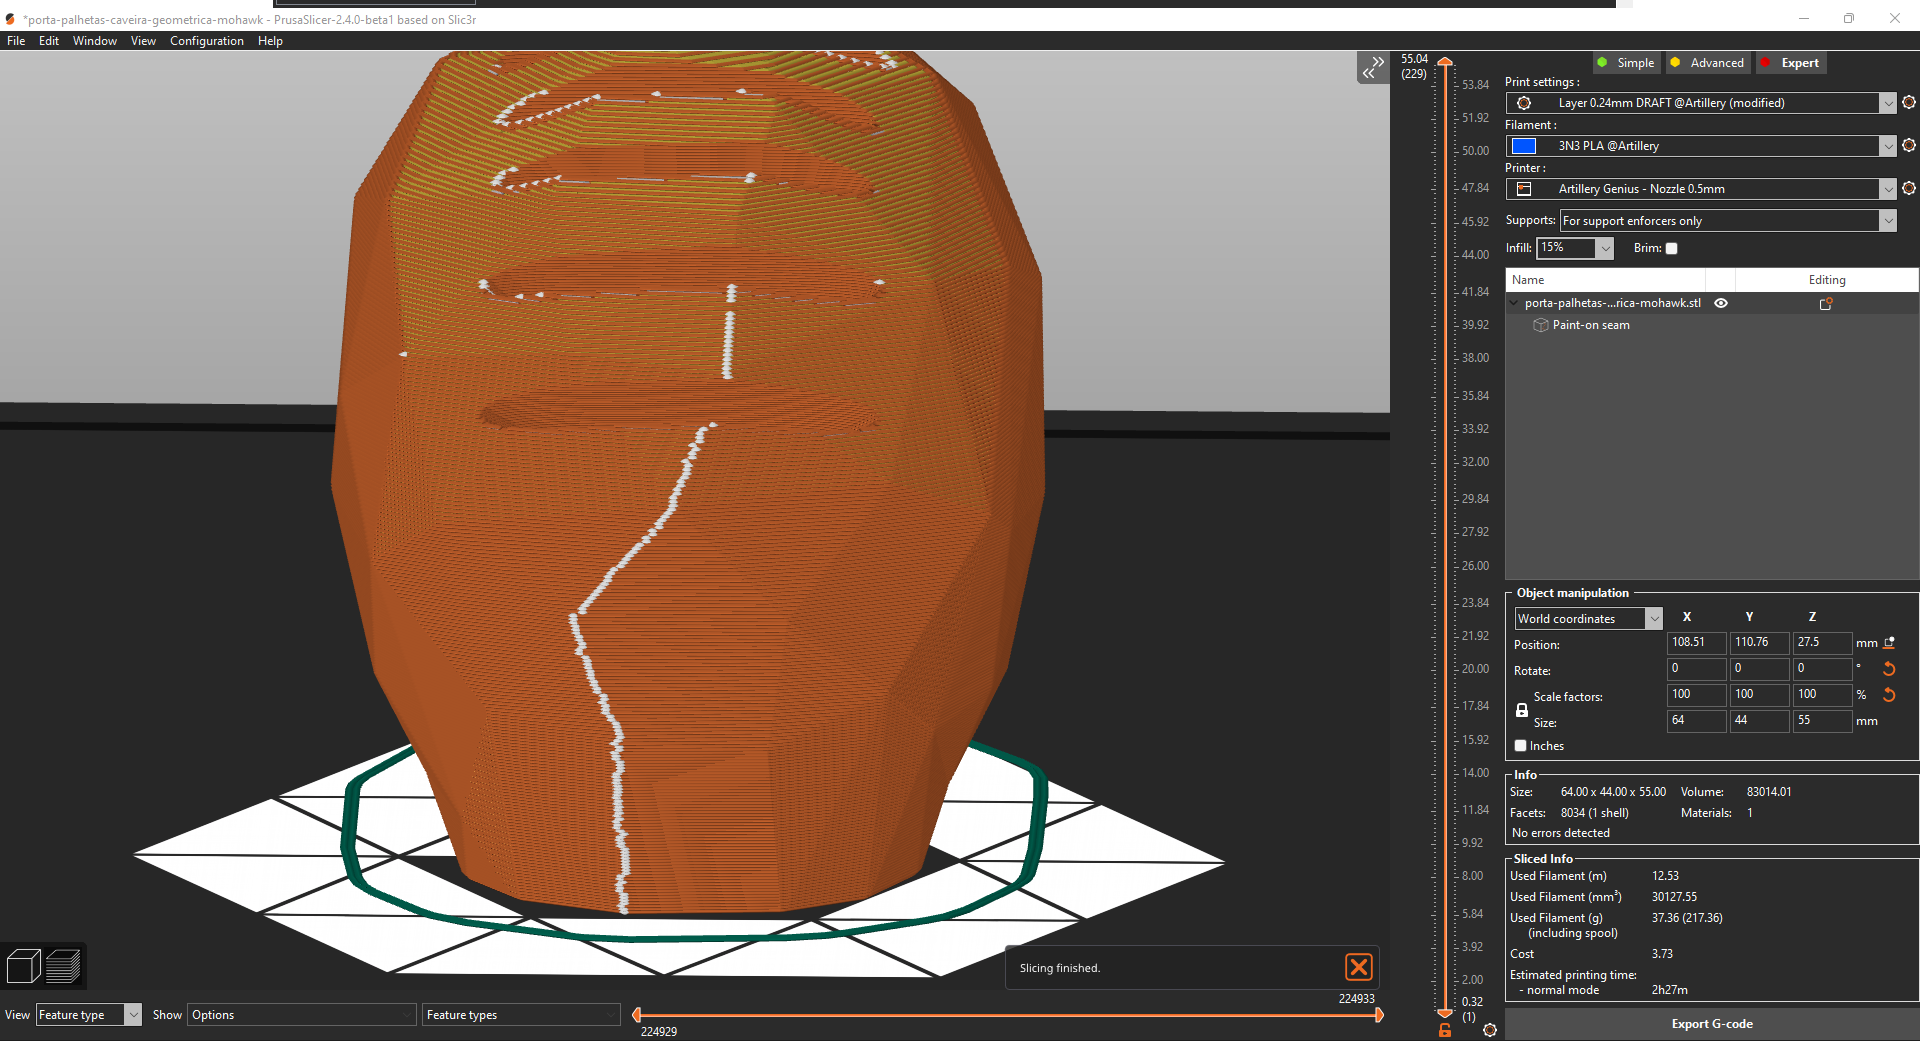The image size is (1920, 1041).
Task: Click the object editing settings icon for porta-palhetas
Action: coord(1825,303)
